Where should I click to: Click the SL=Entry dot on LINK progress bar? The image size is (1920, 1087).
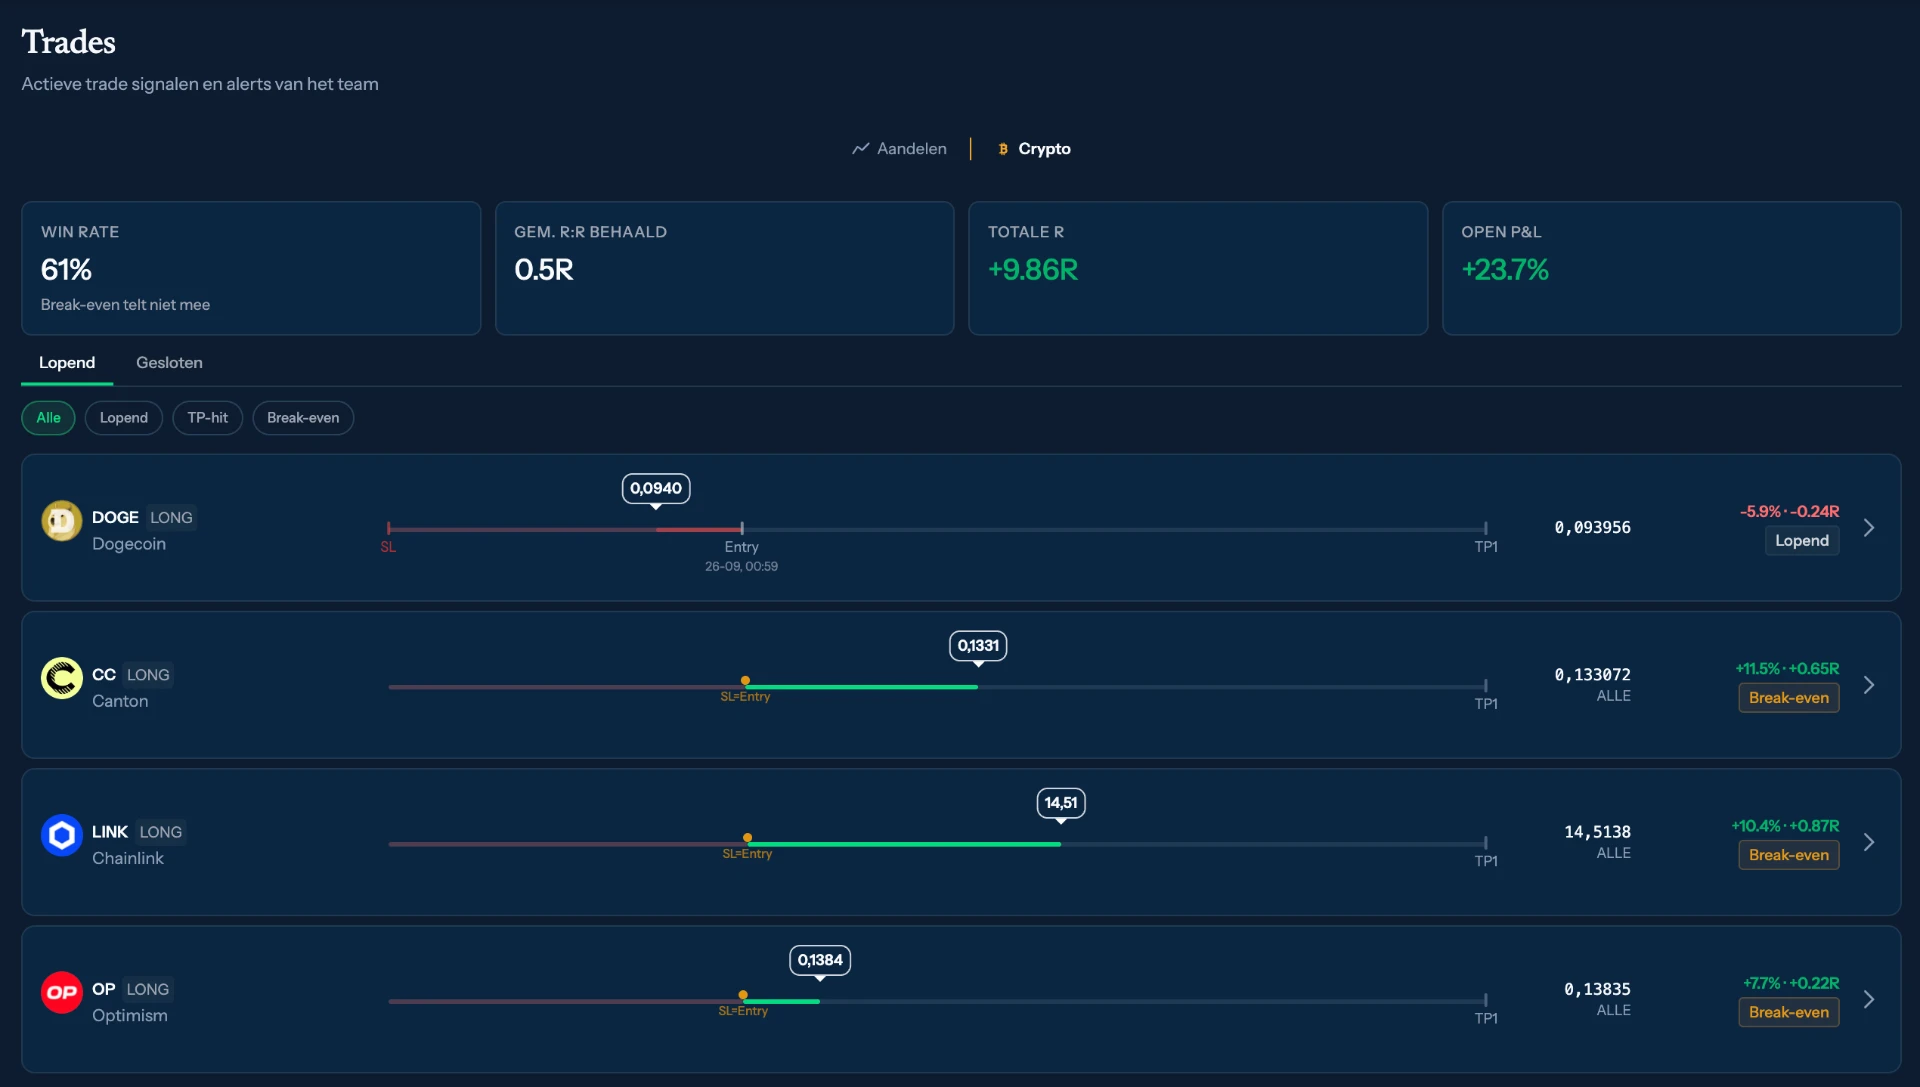click(747, 838)
